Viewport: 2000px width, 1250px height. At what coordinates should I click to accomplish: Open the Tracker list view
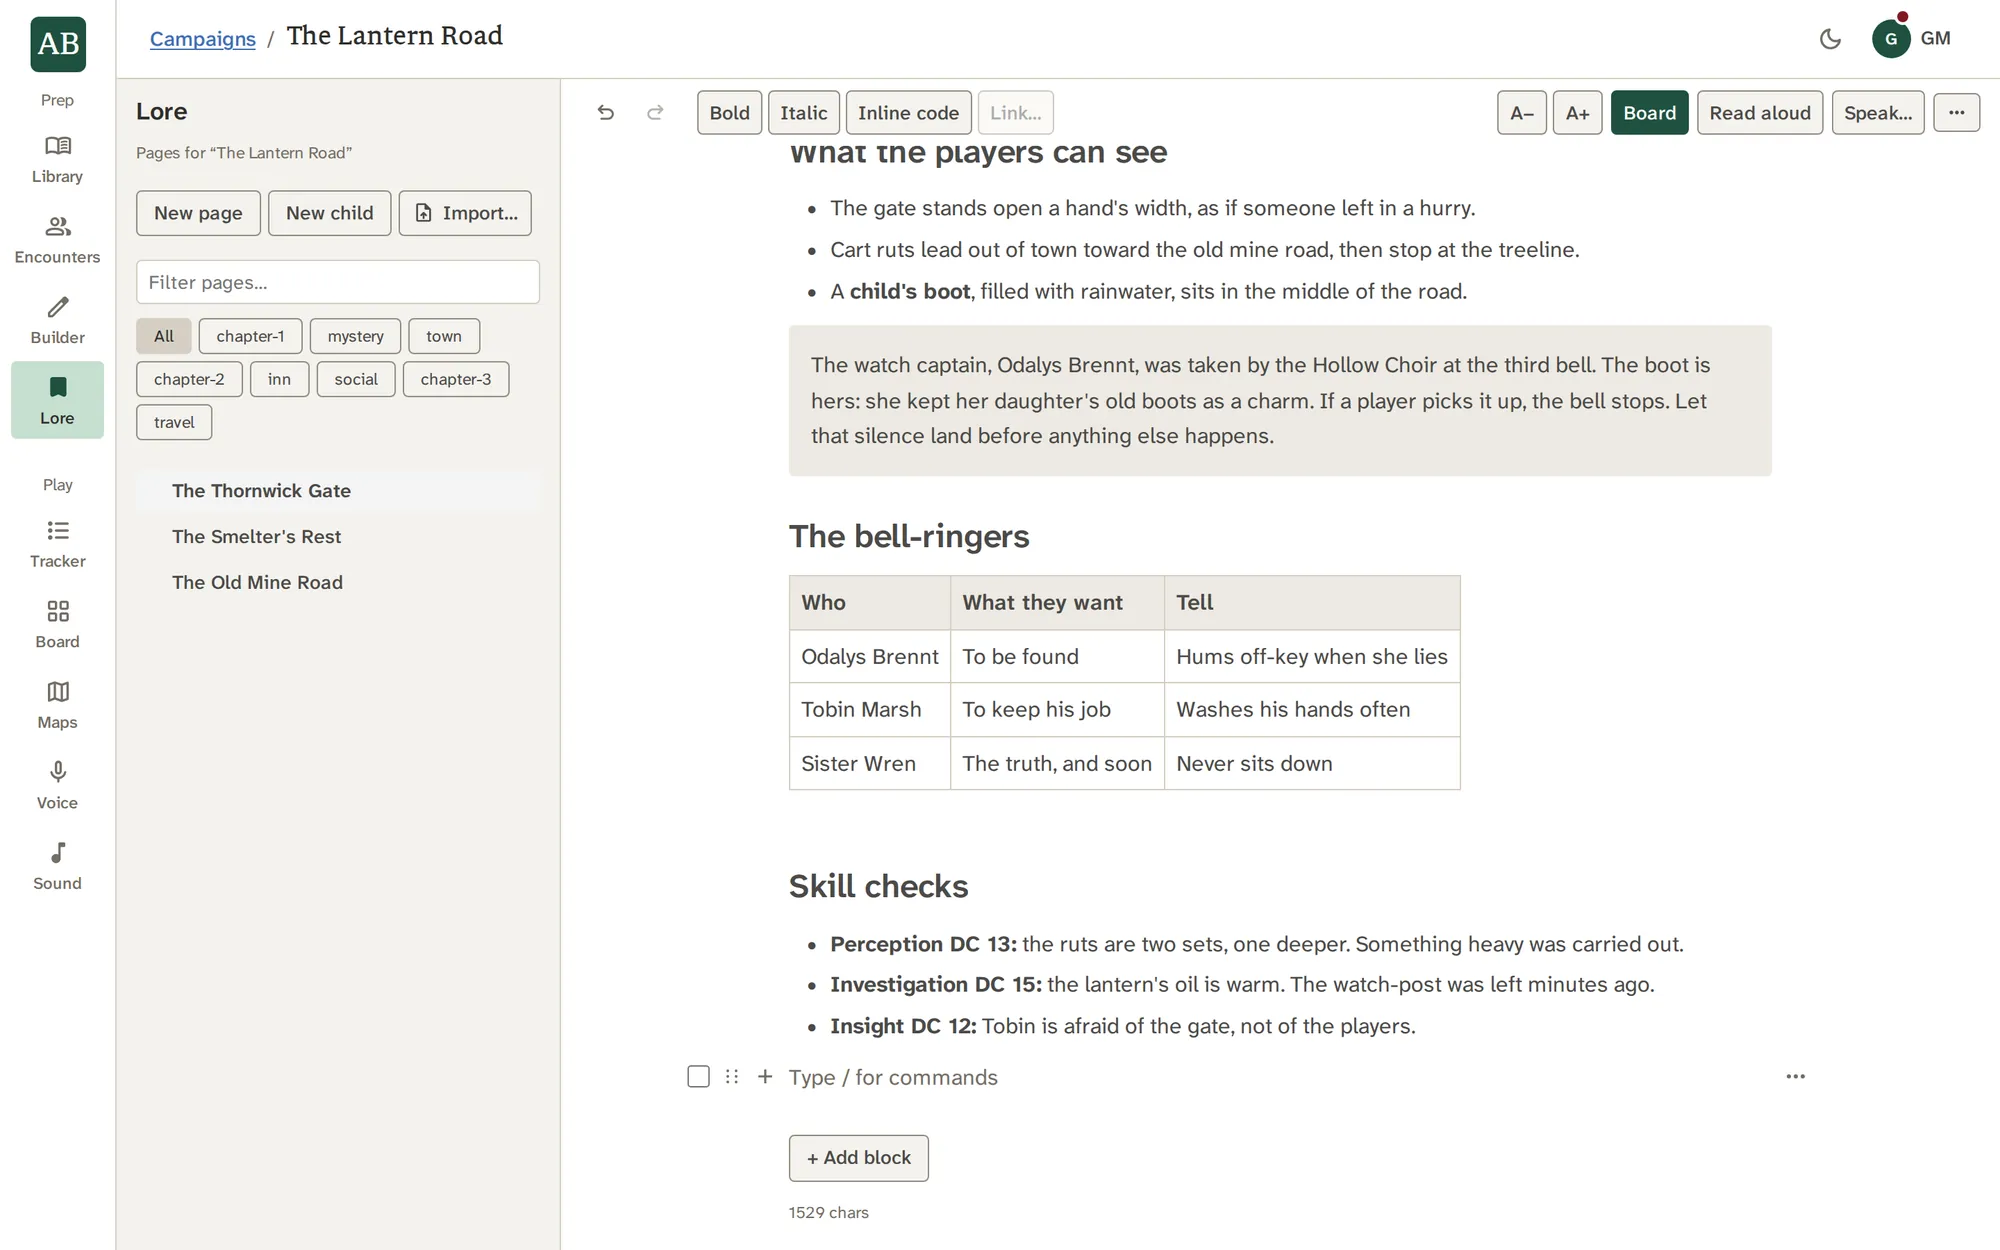pos(57,544)
